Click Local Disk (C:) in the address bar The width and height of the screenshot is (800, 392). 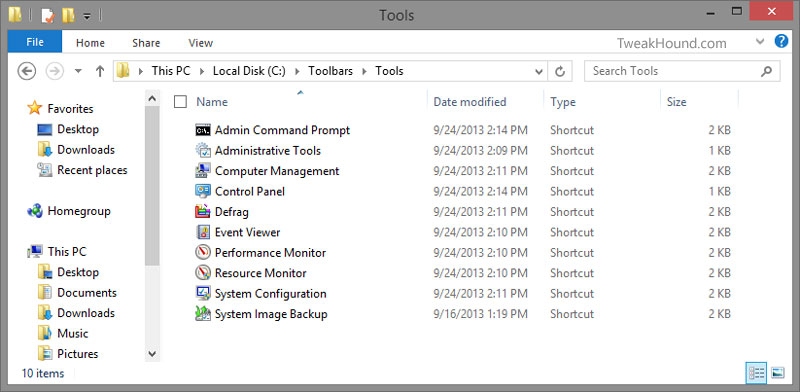pos(250,71)
